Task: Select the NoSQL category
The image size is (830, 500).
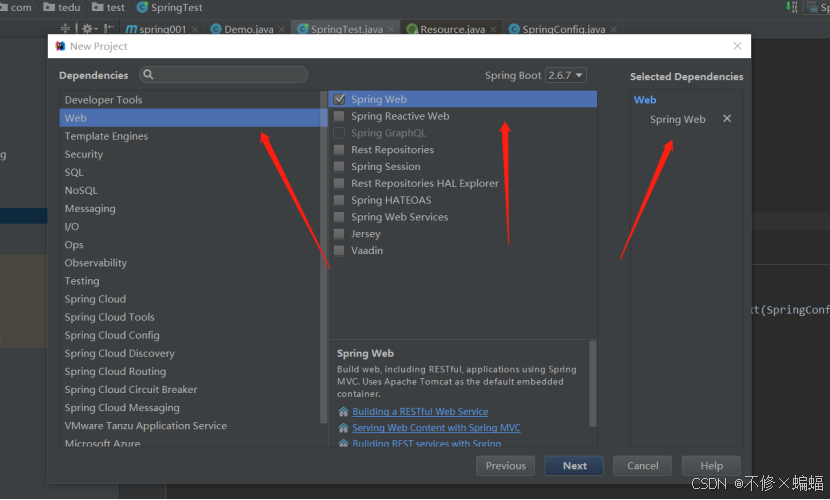Action: [190, 190]
